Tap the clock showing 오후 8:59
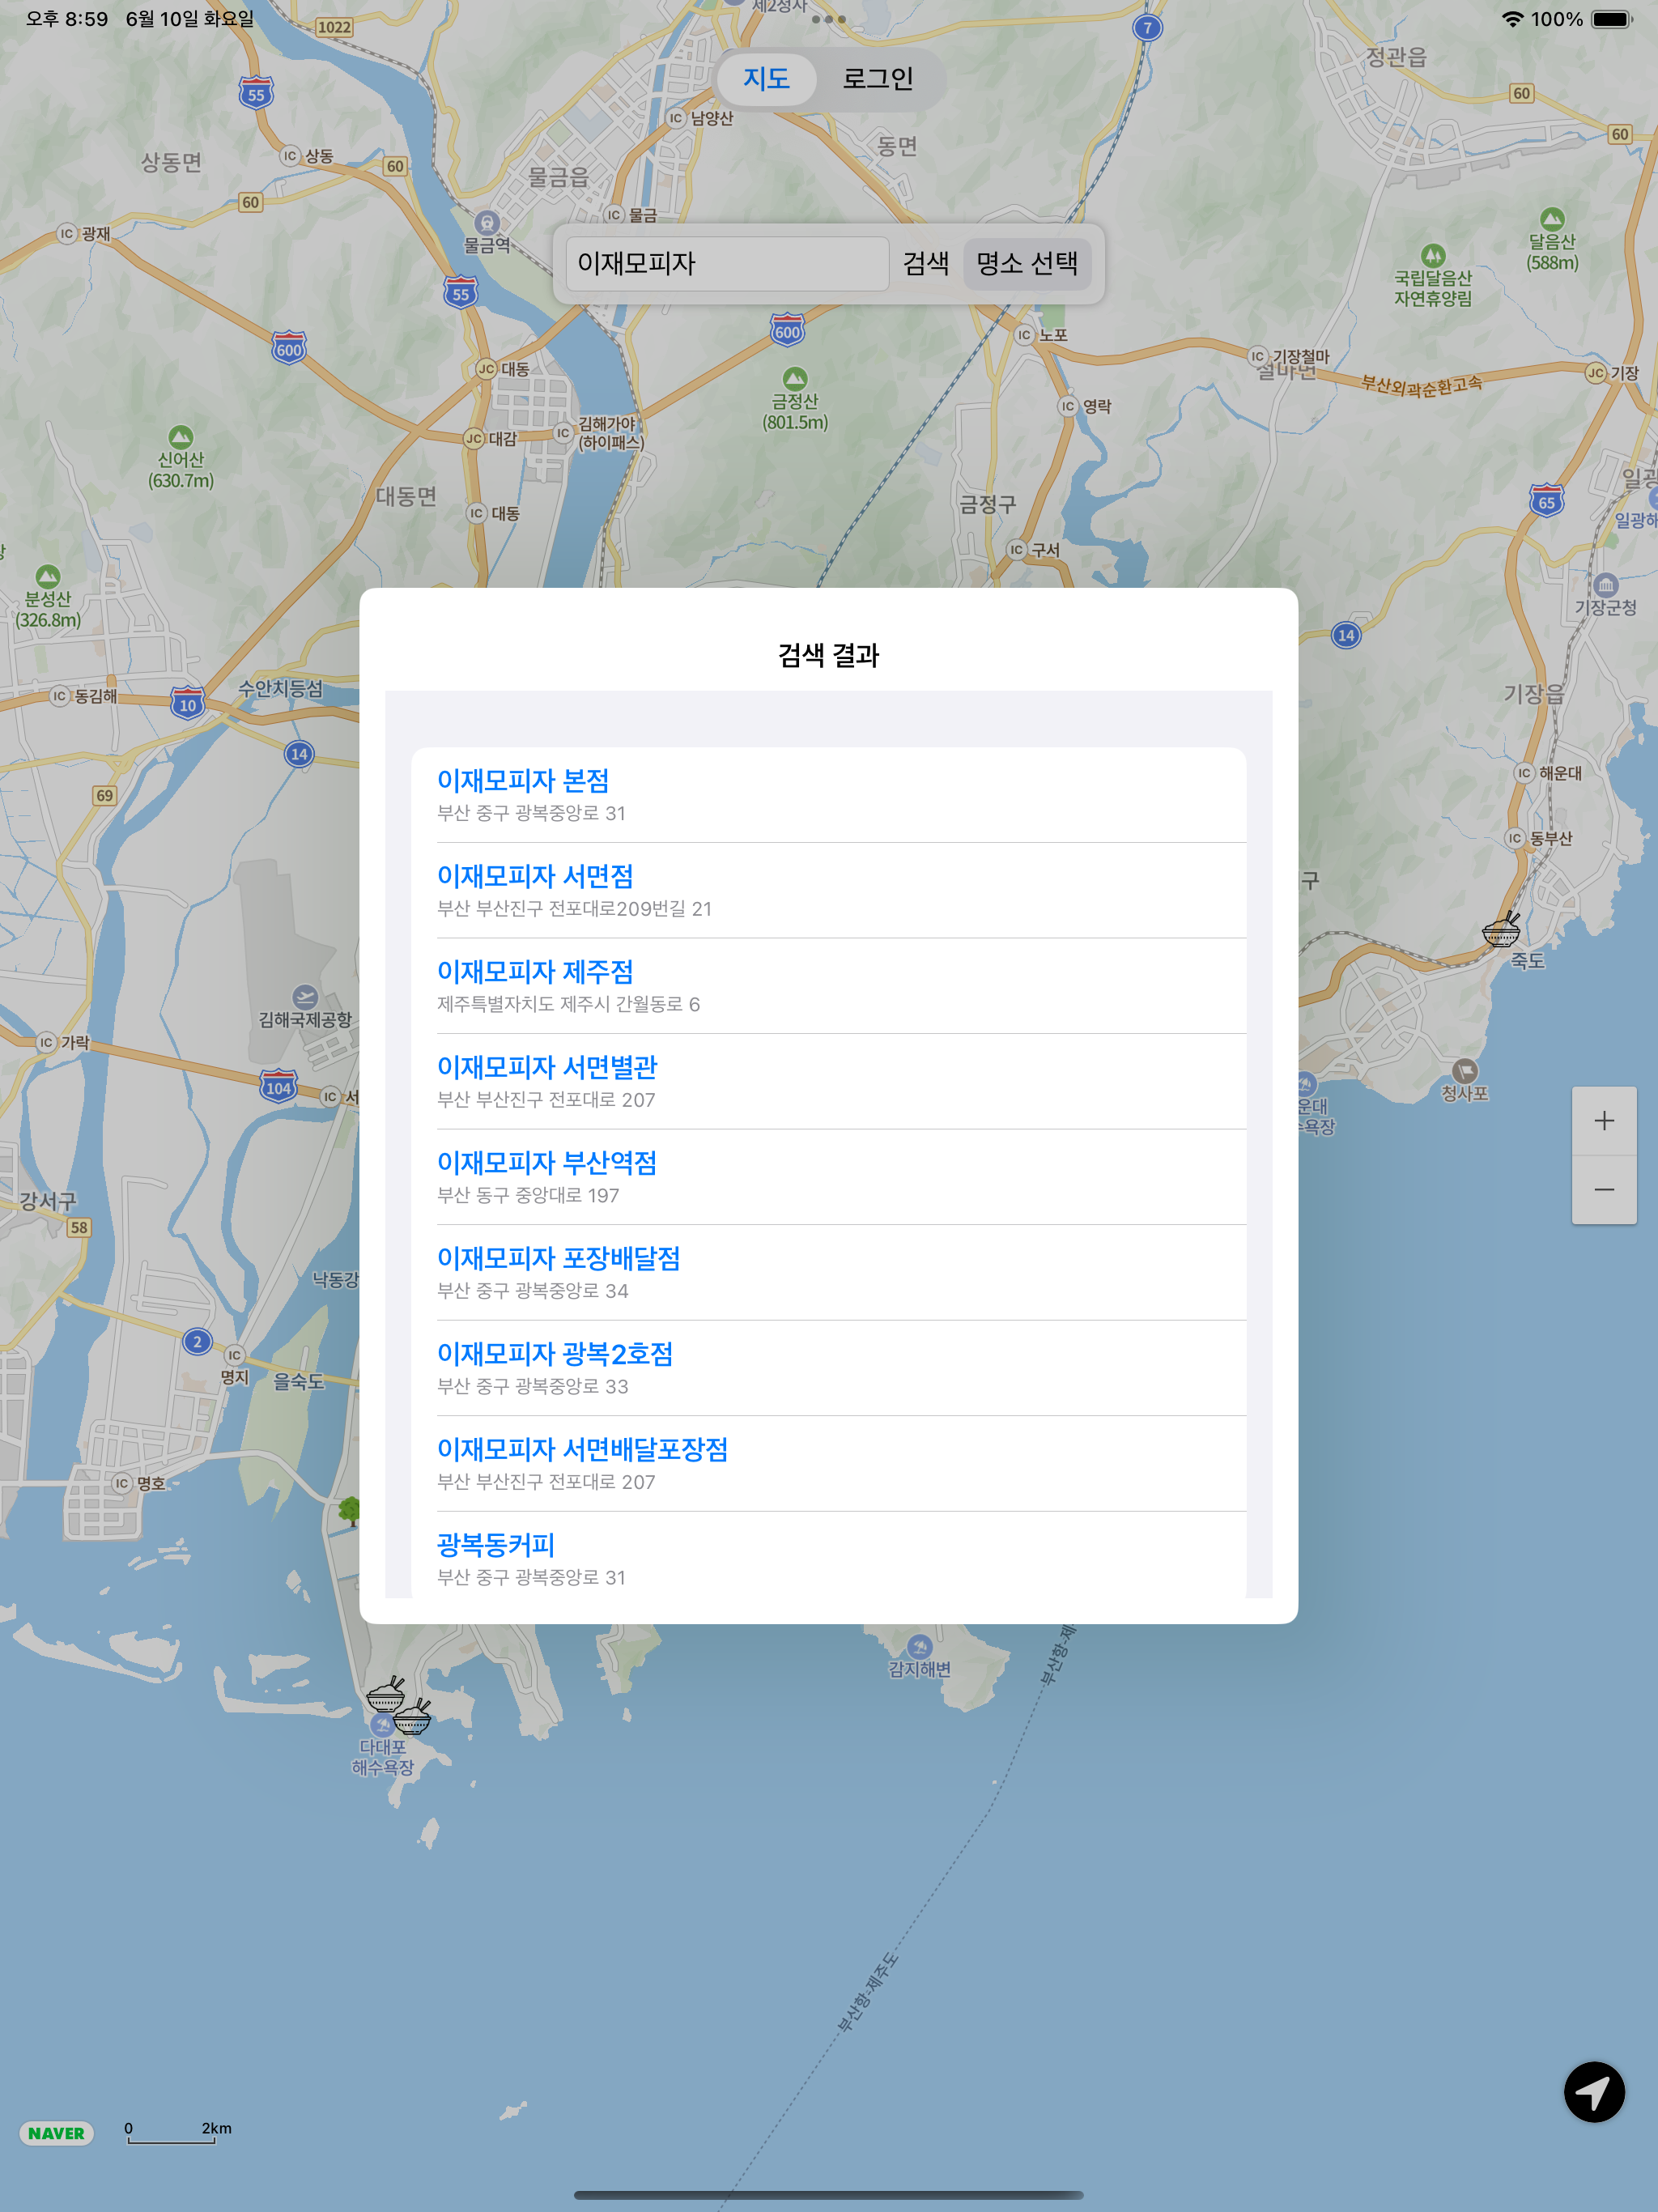The width and height of the screenshot is (1658, 2212). [x=66, y=19]
